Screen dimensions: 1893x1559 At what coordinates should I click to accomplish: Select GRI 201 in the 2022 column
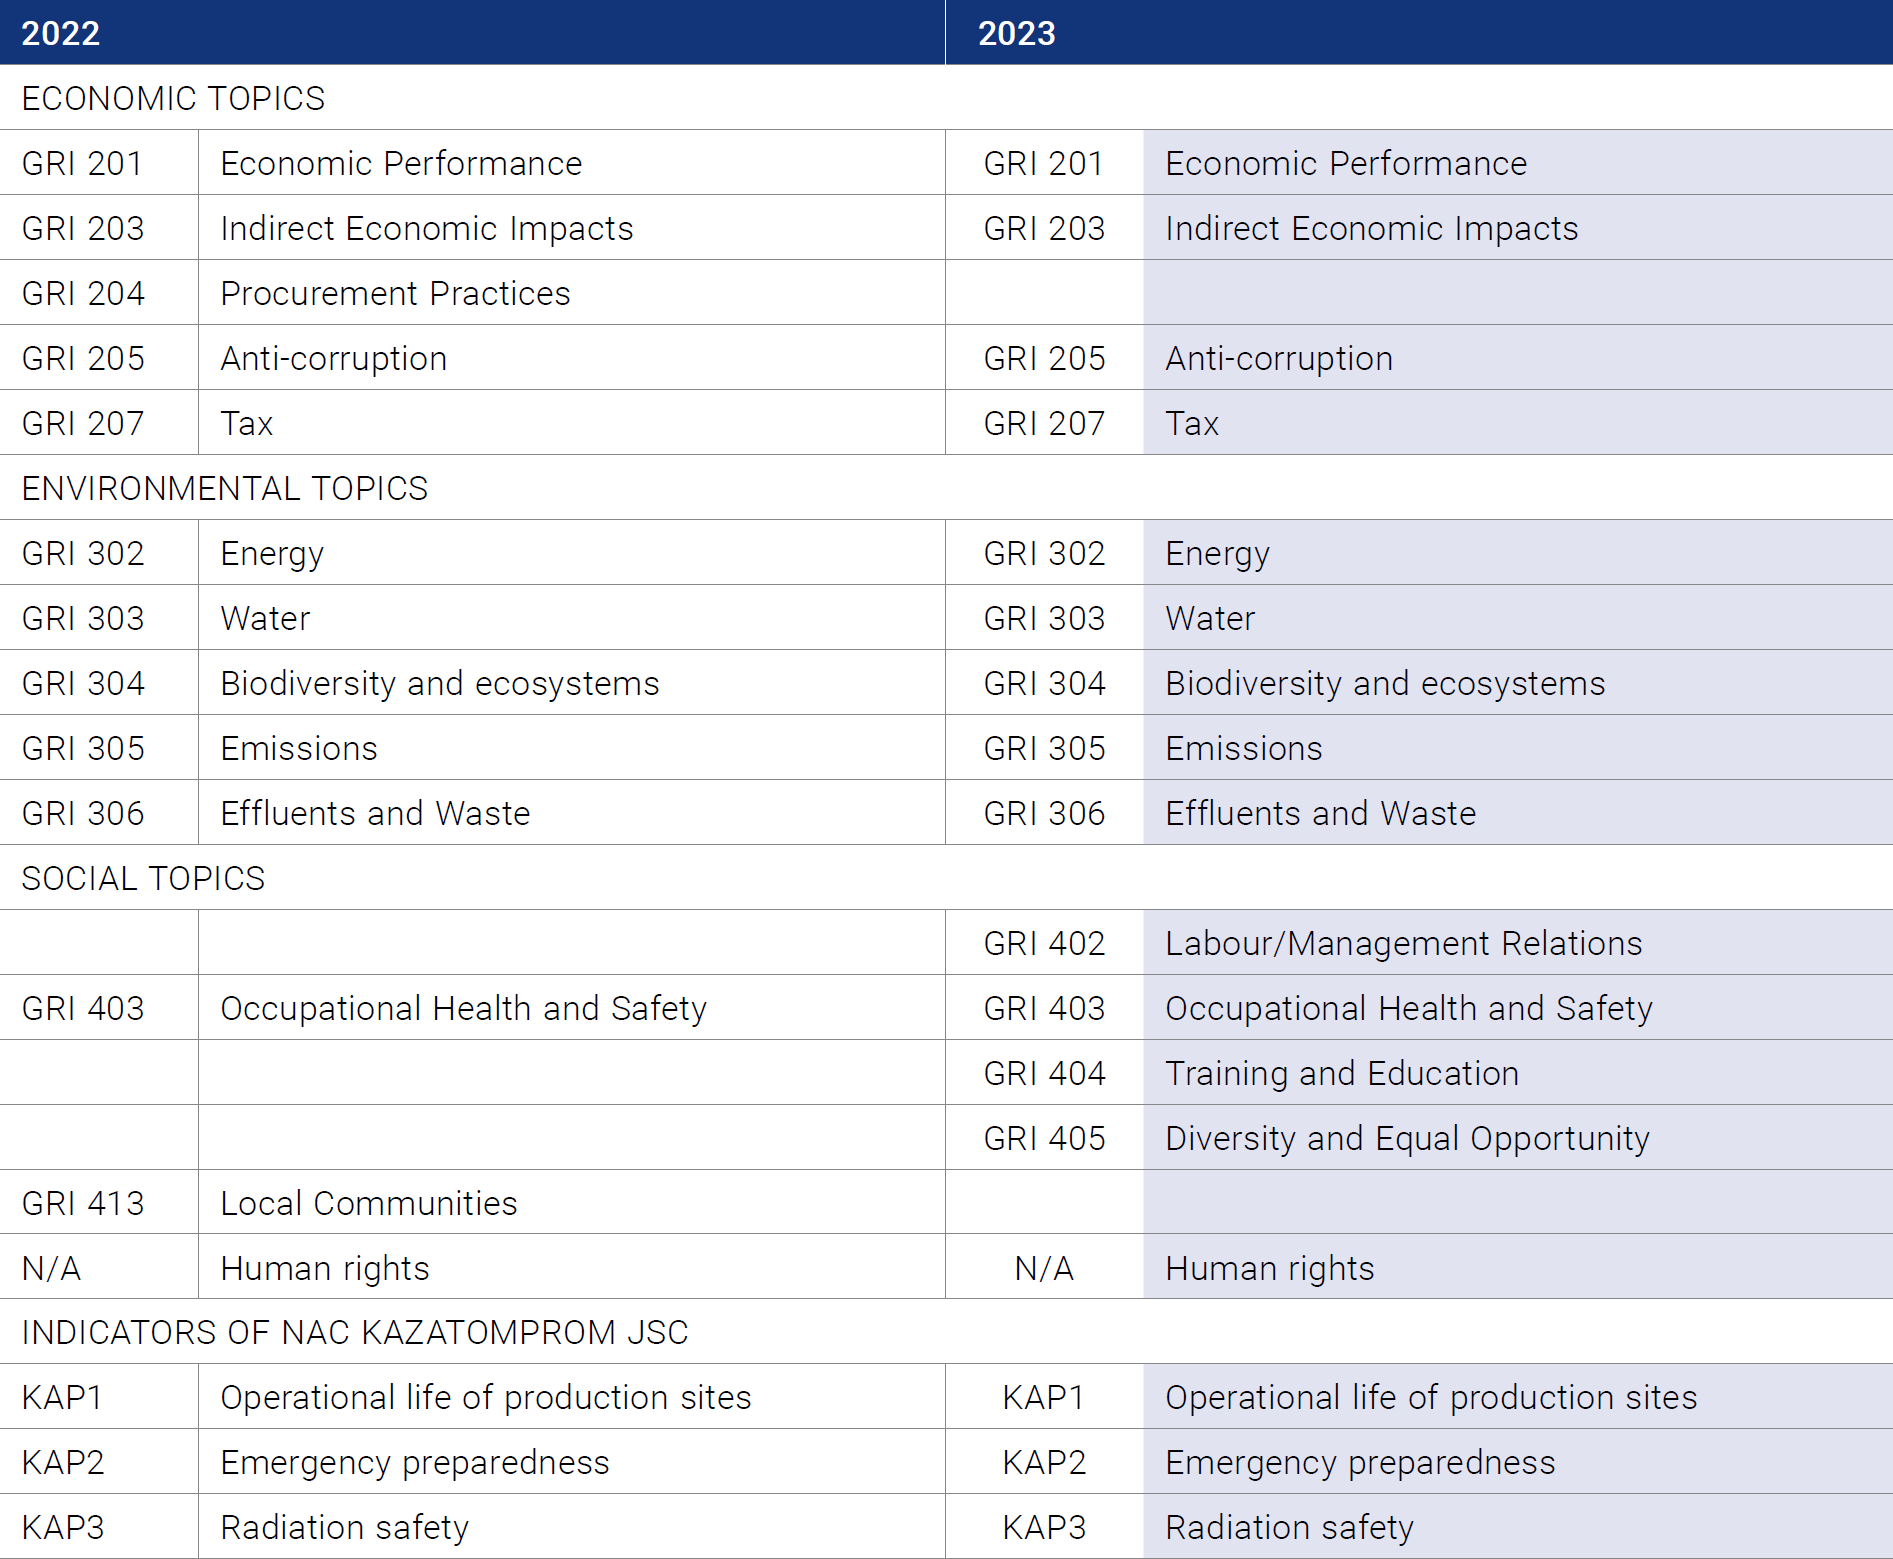tap(82, 163)
